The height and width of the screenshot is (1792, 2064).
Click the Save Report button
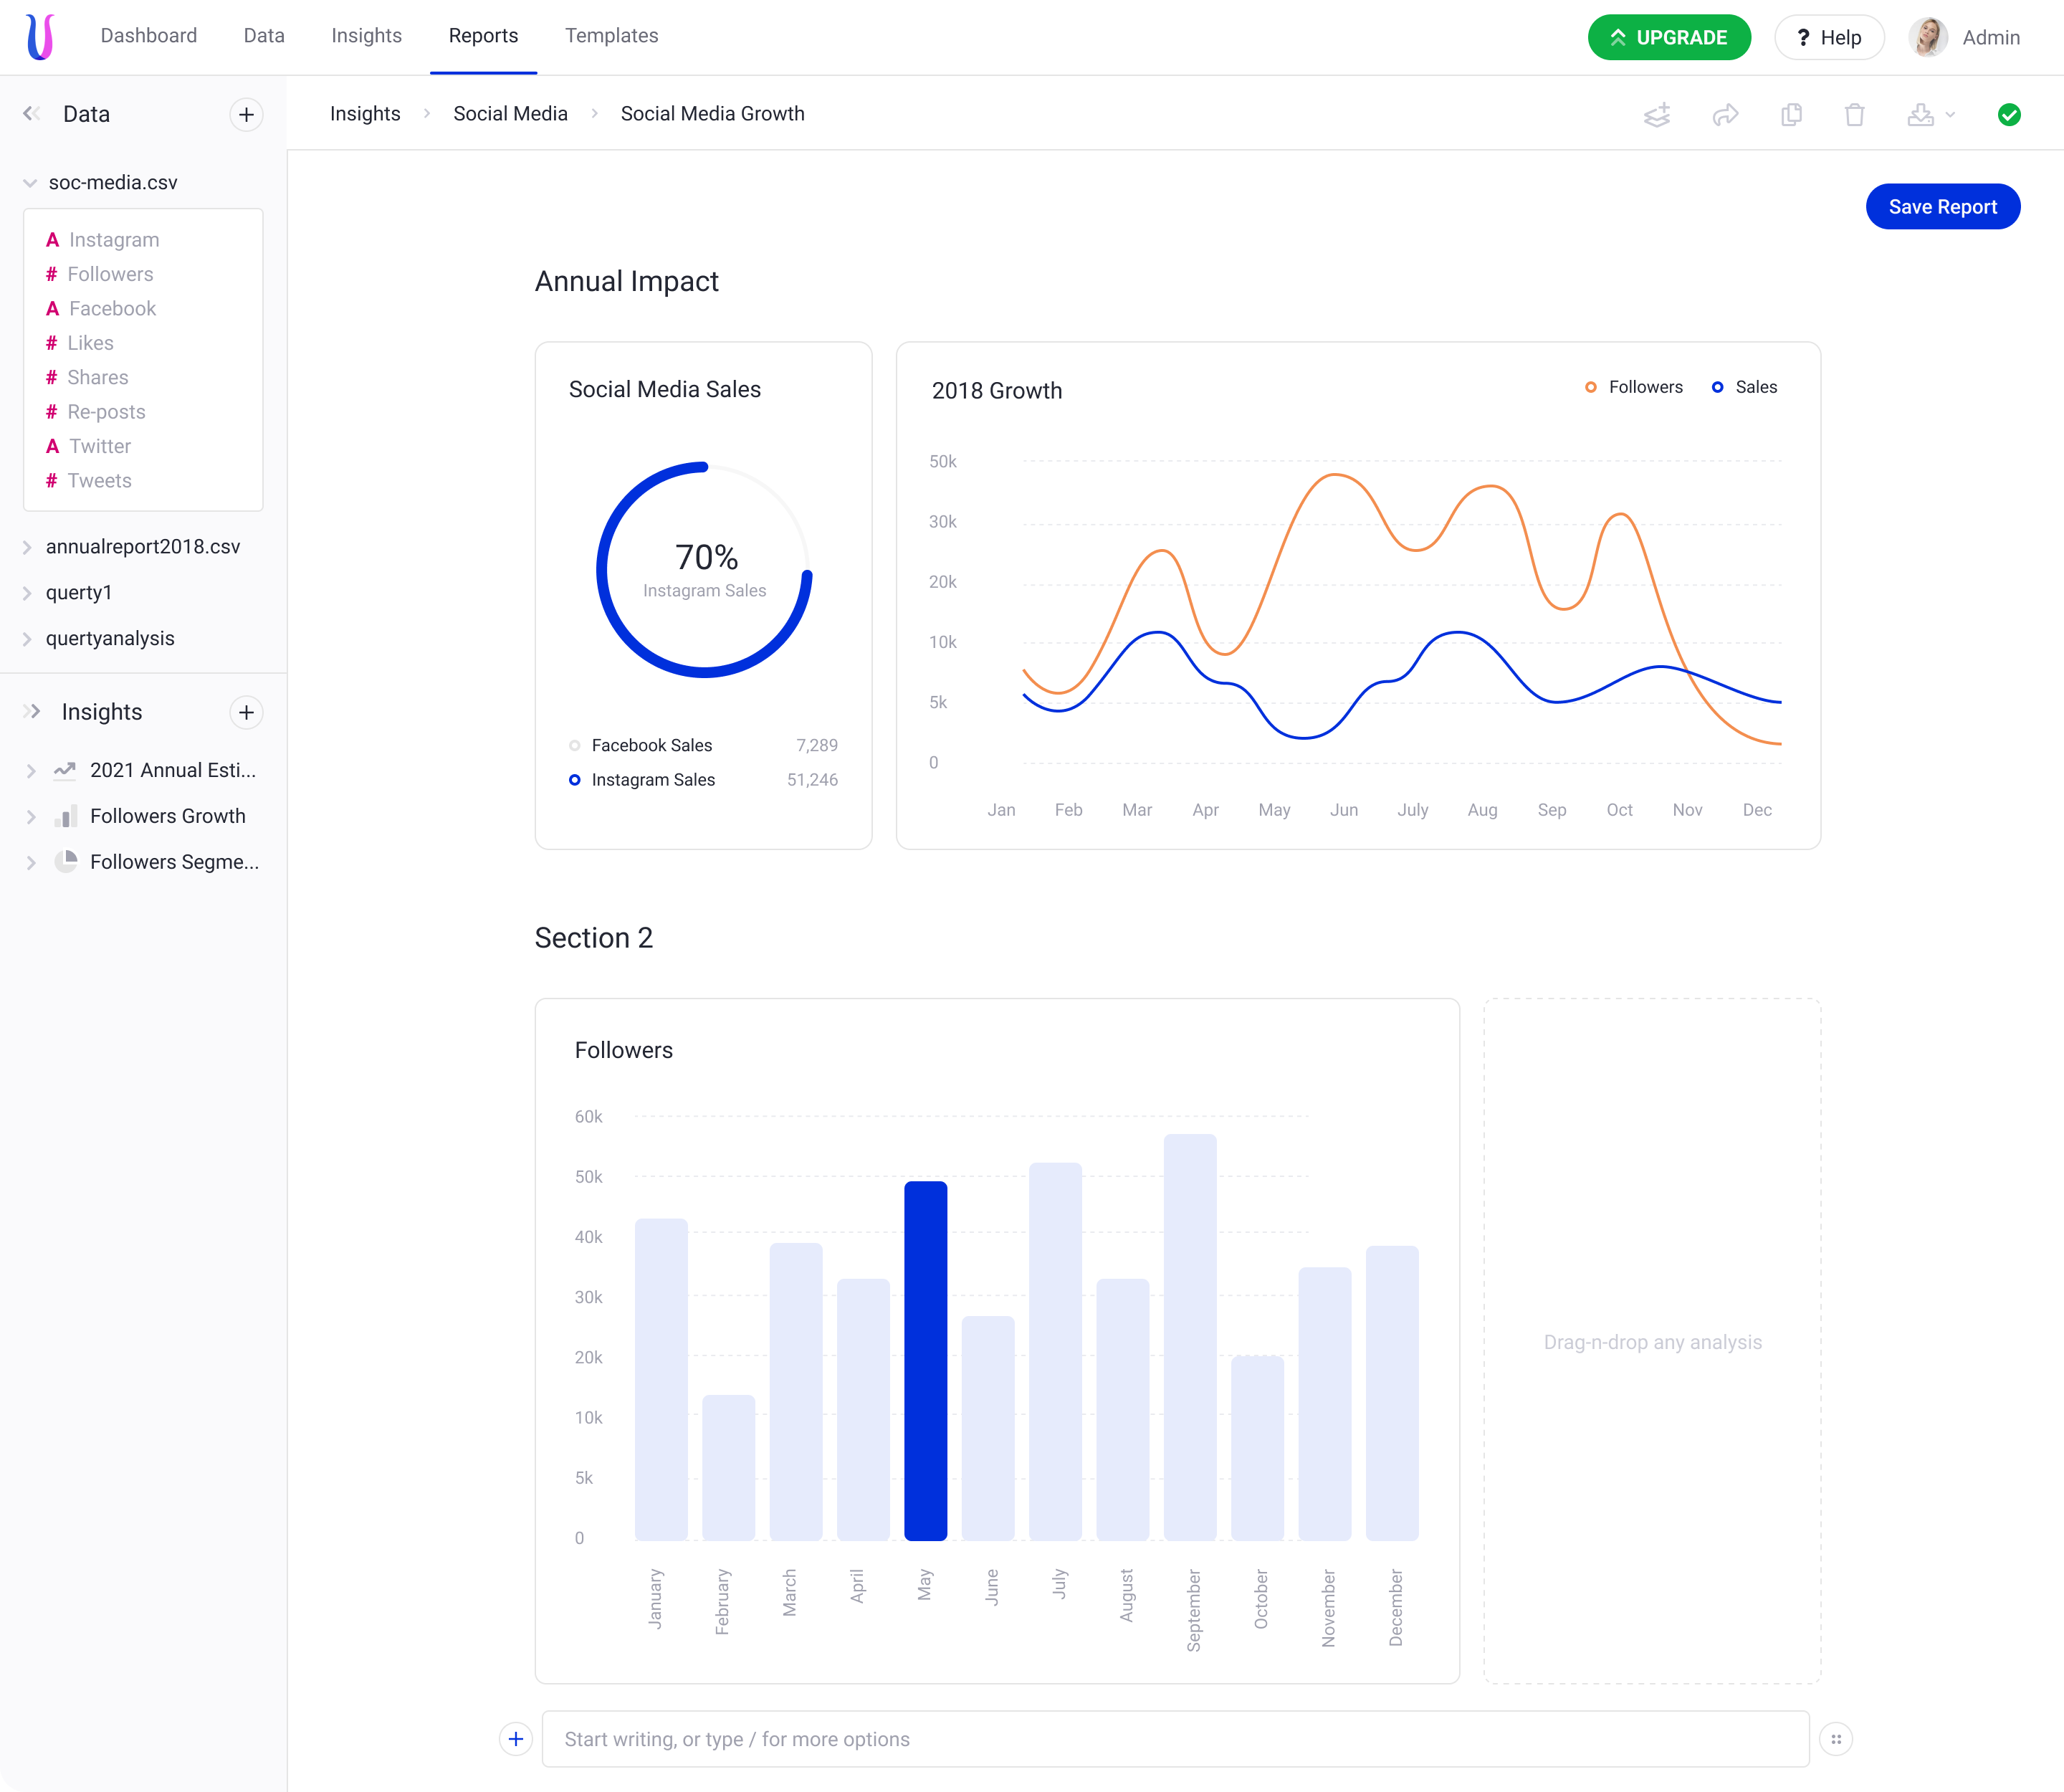click(1942, 207)
